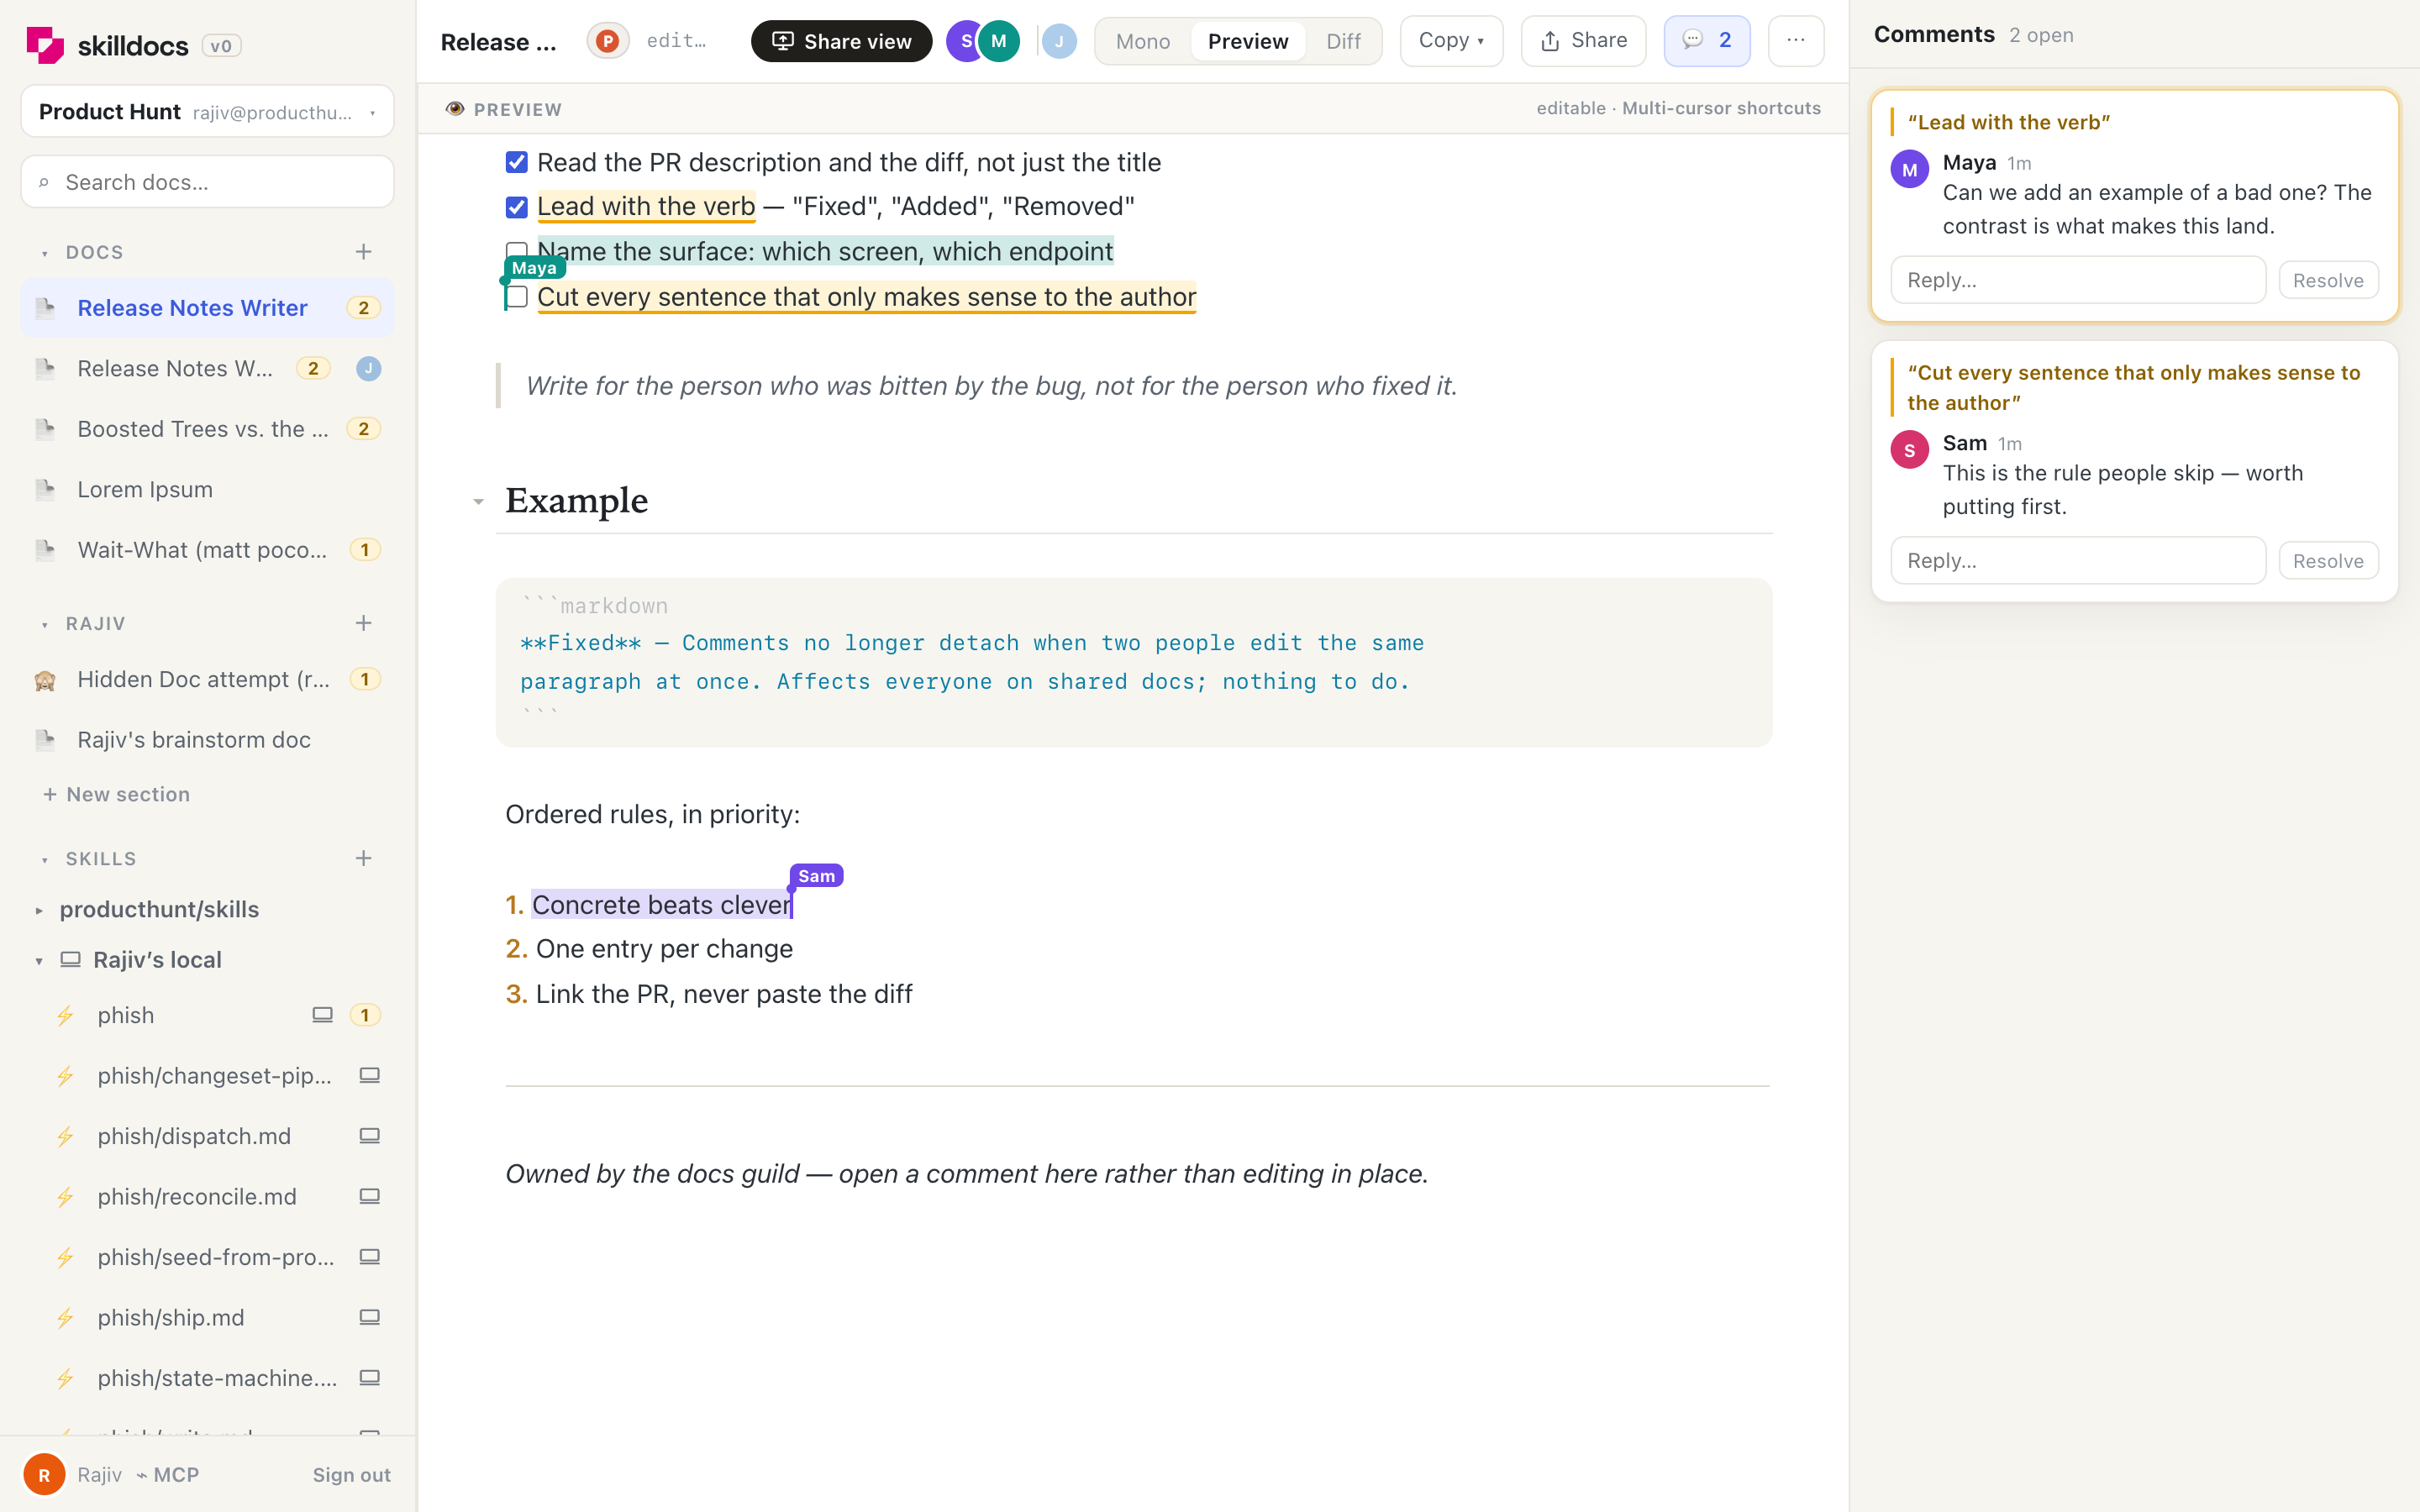Click the J avatar on Release Notes W... row

coord(369,369)
